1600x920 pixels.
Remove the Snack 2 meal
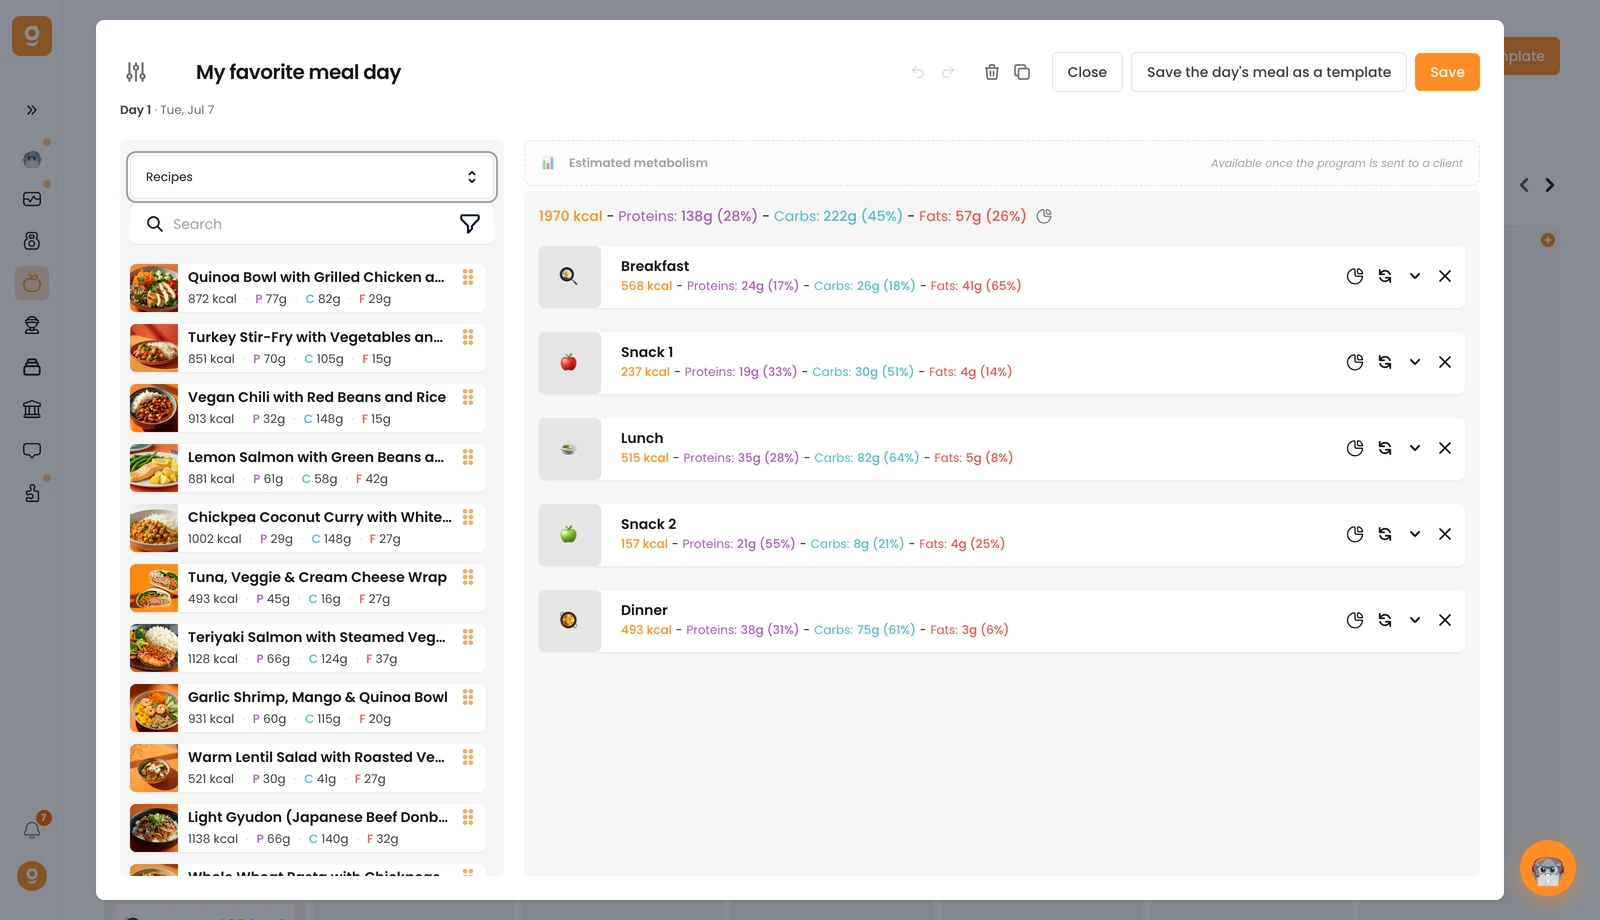coord(1445,534)
